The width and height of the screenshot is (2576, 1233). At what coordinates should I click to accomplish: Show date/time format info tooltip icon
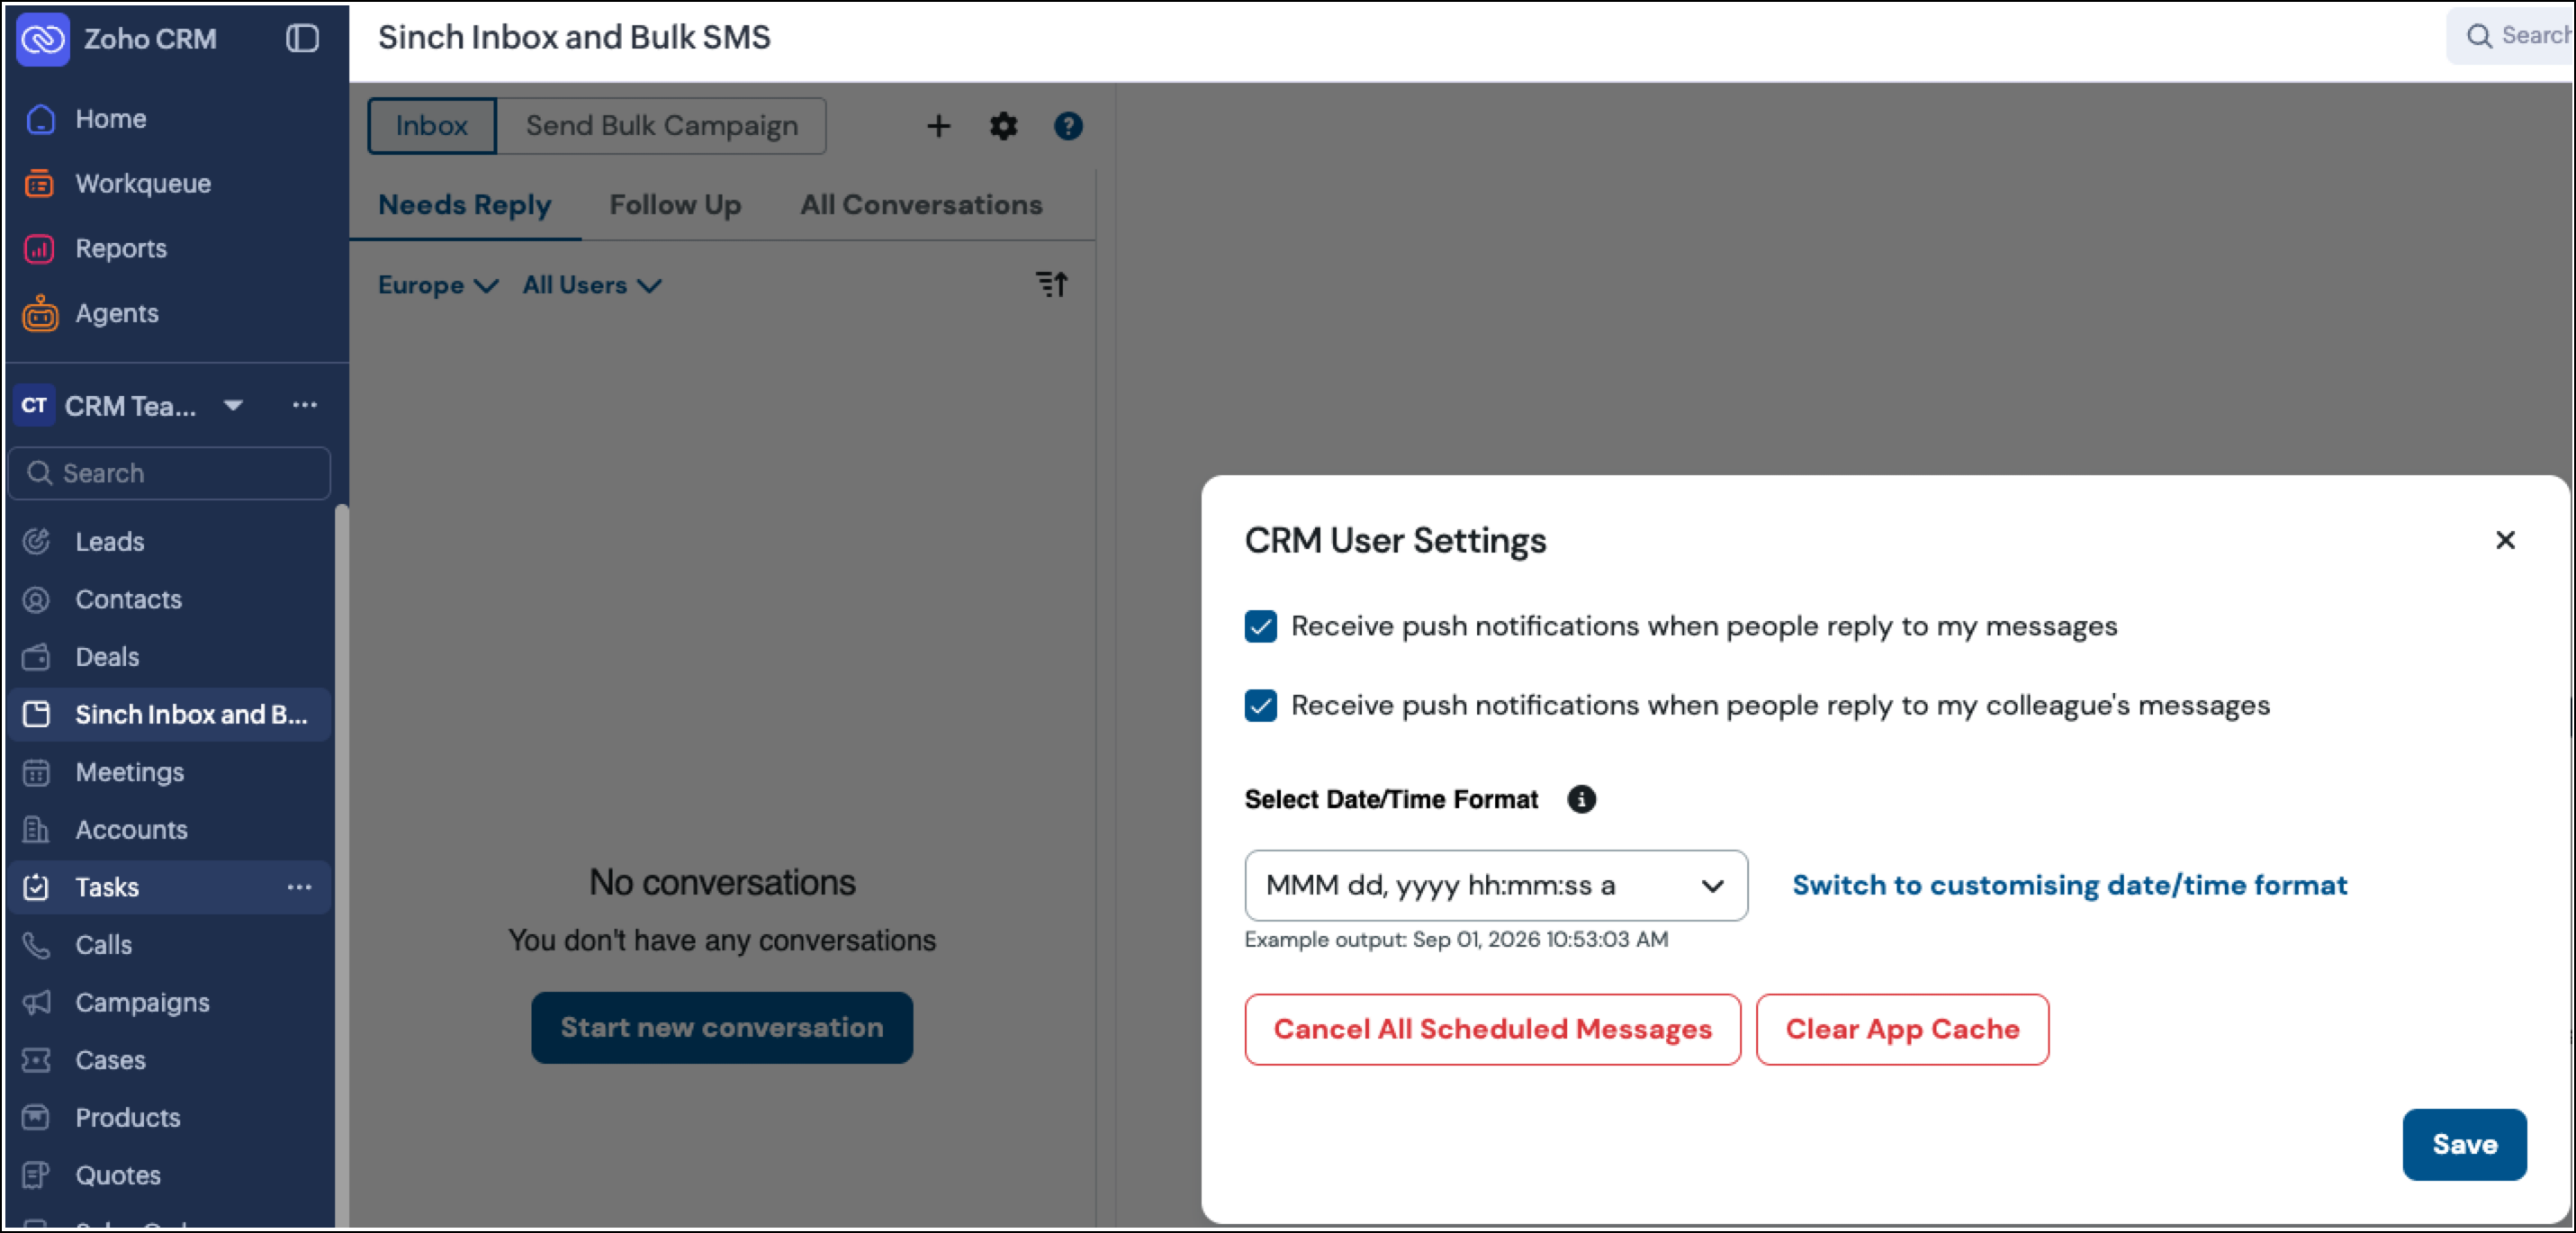(1581, 800)
